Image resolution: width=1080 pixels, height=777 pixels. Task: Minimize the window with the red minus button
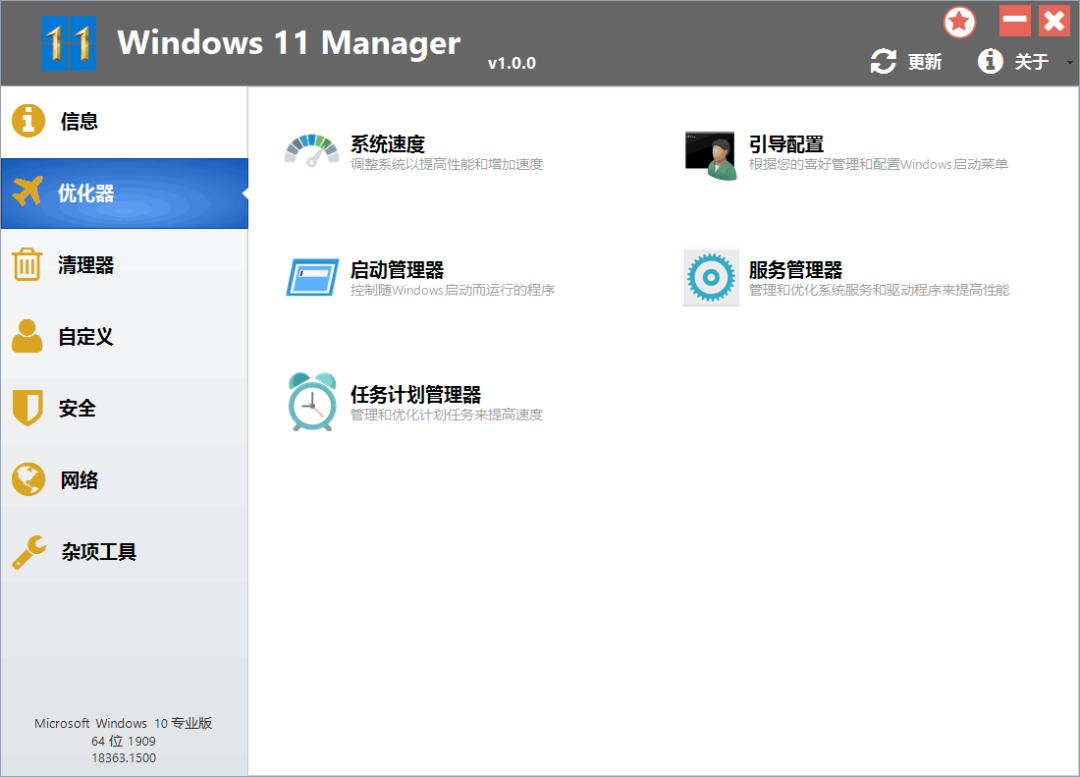[1015, 21]
